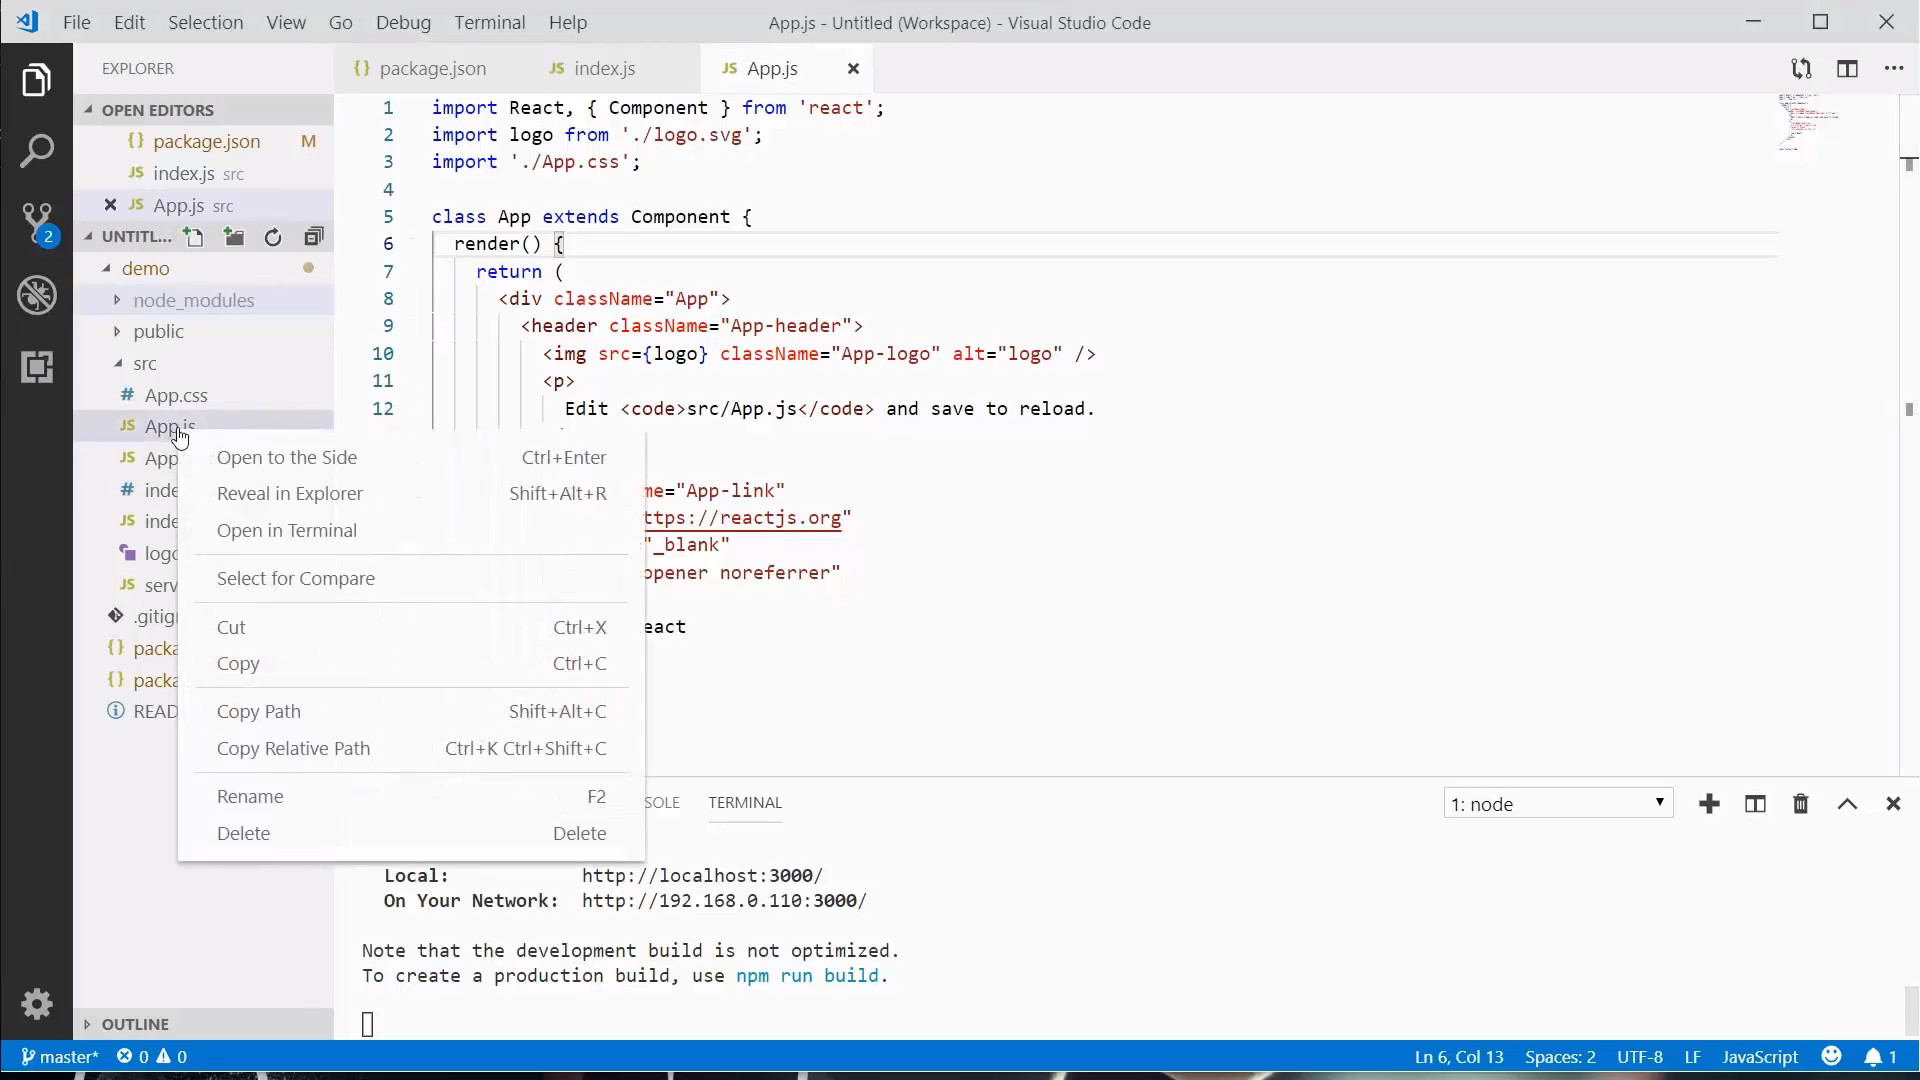Collapse the Open Editors section
1920x1080 pixels.
[x=89, y=109]
